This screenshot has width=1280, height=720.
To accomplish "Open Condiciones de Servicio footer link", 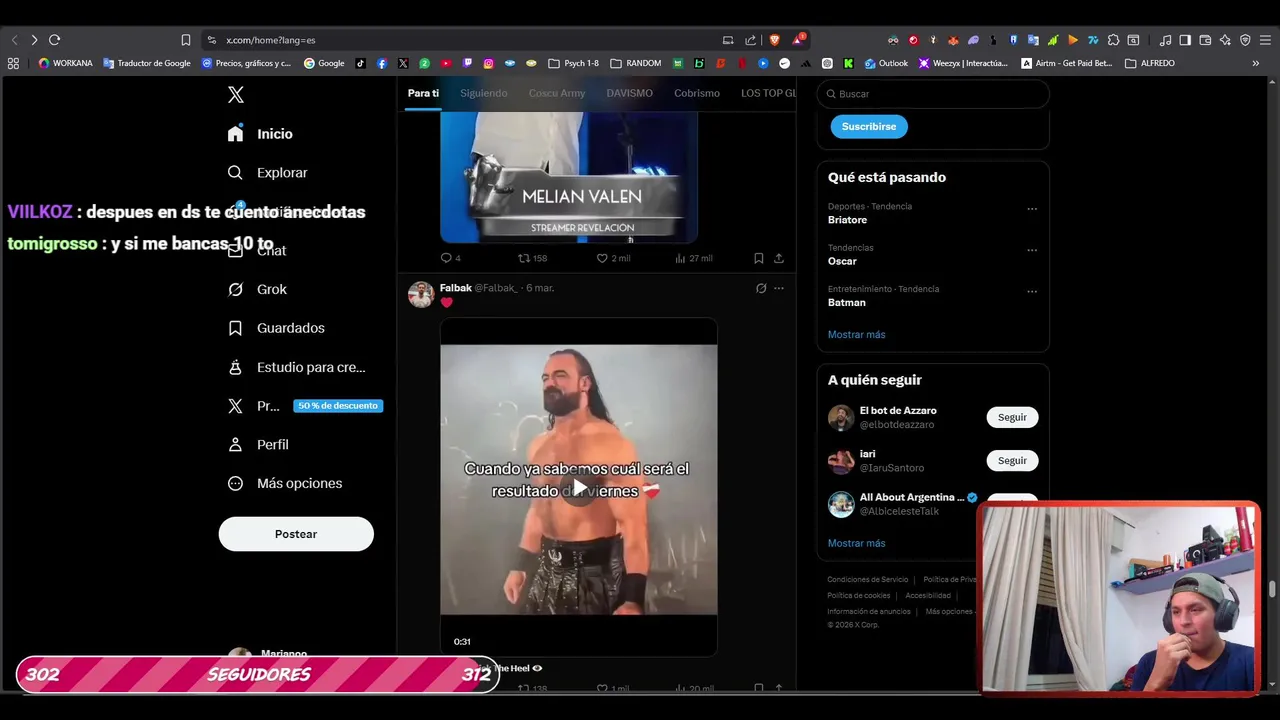I will 868,580.
